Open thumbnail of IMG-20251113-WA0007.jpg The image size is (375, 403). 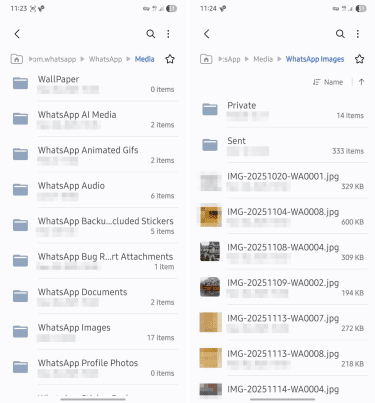pyautogui.click(x=210, y=322)
